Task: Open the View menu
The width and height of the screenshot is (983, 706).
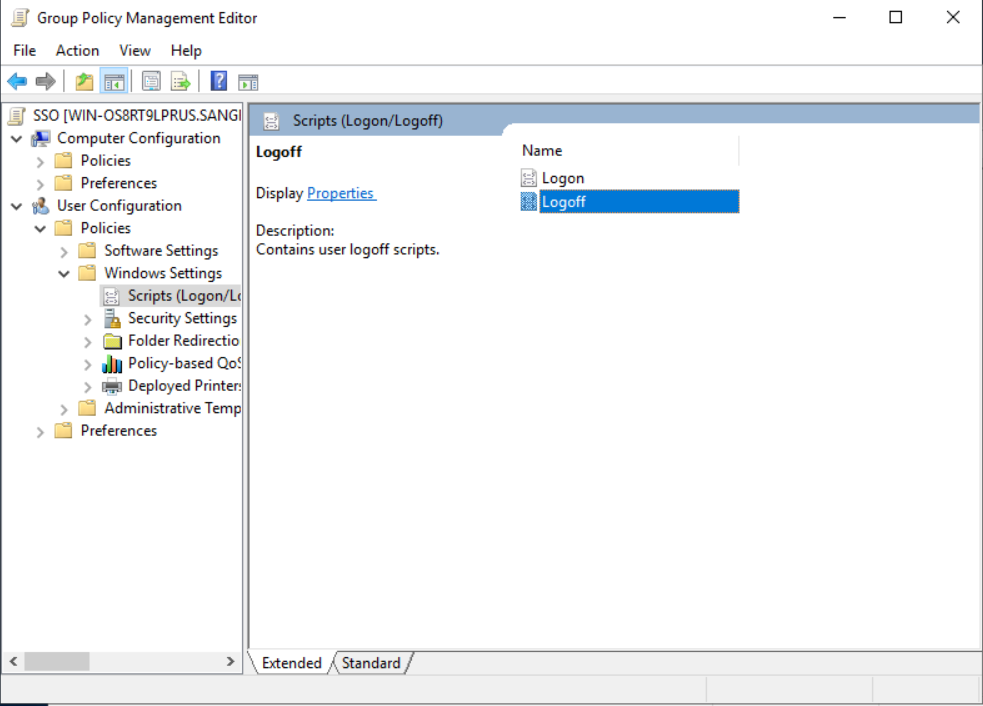Action: coord(135,51)
